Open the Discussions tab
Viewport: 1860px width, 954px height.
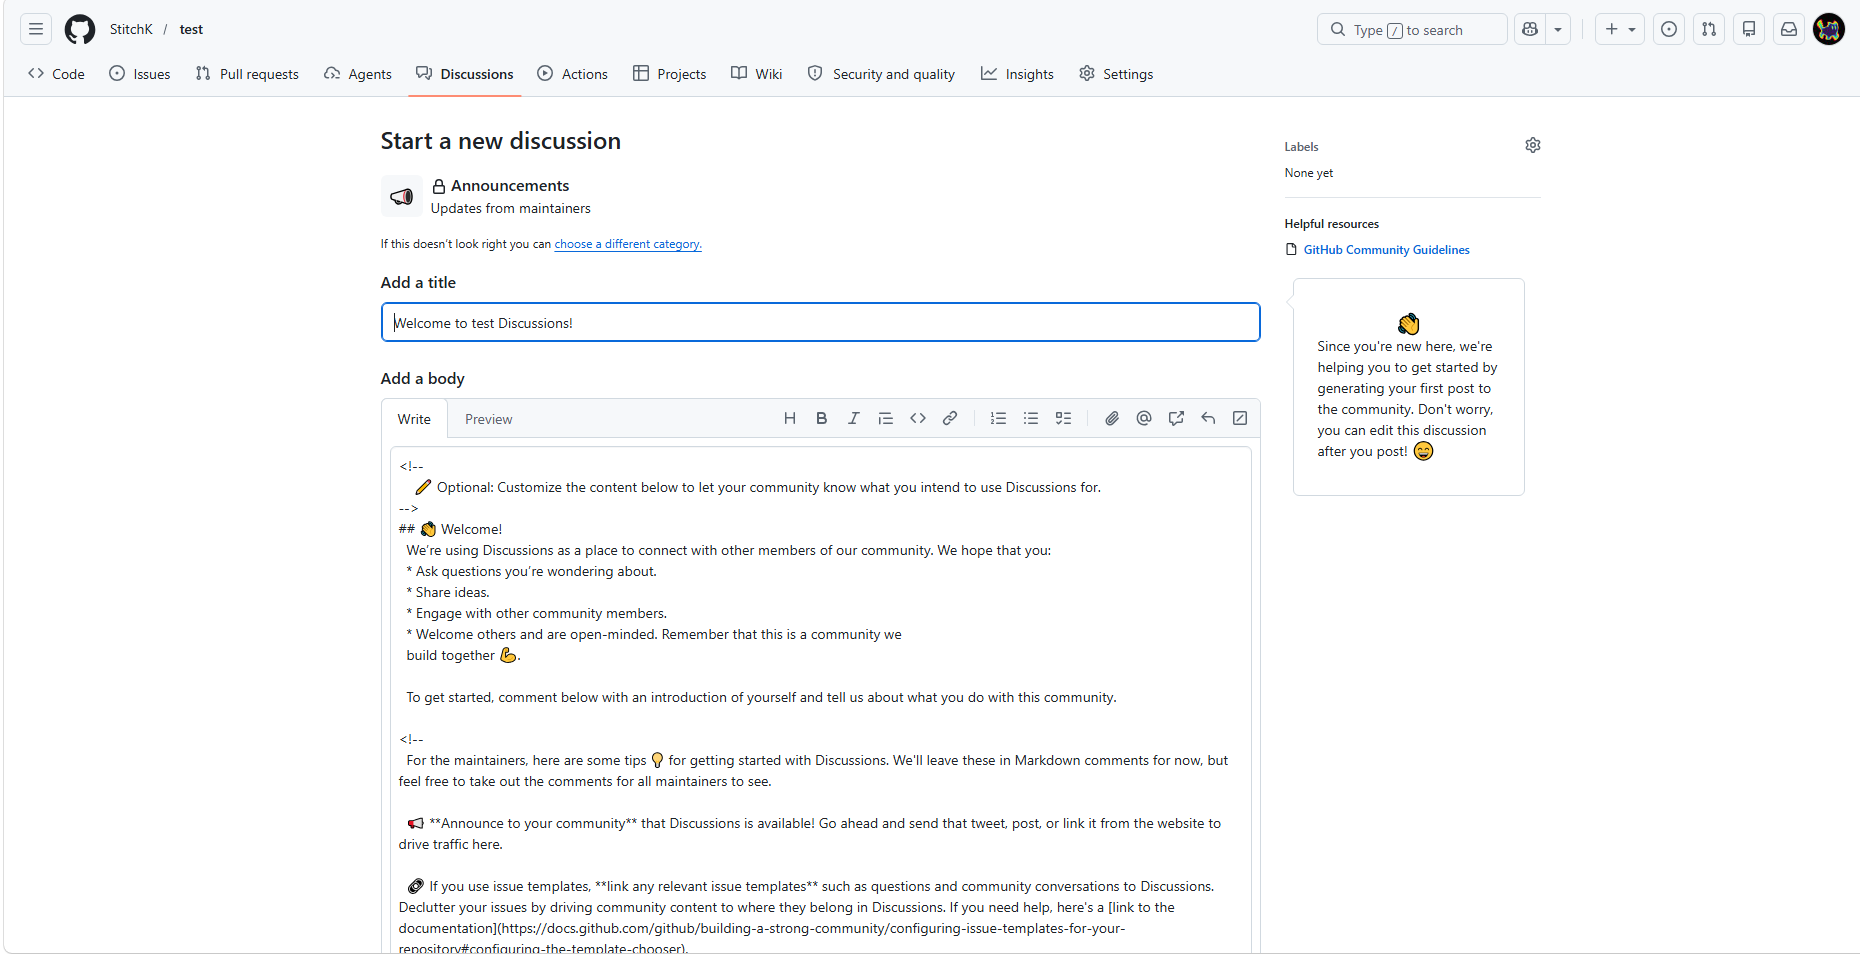click(465, 73)
